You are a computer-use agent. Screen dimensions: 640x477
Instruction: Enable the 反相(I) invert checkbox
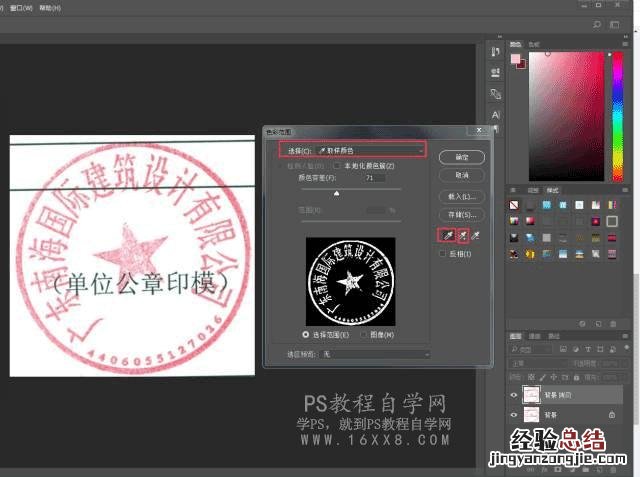443,254
